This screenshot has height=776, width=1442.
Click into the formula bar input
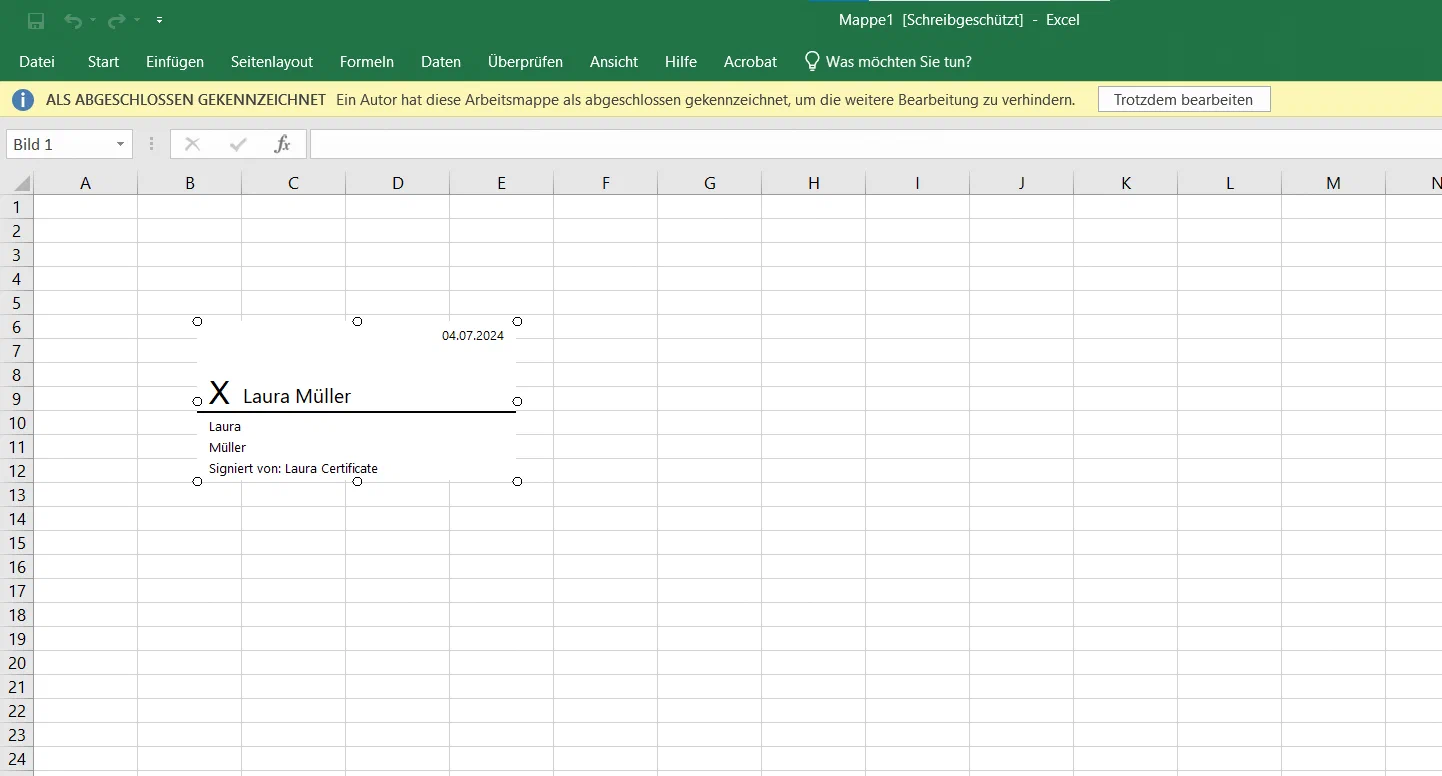click(875, 144)
